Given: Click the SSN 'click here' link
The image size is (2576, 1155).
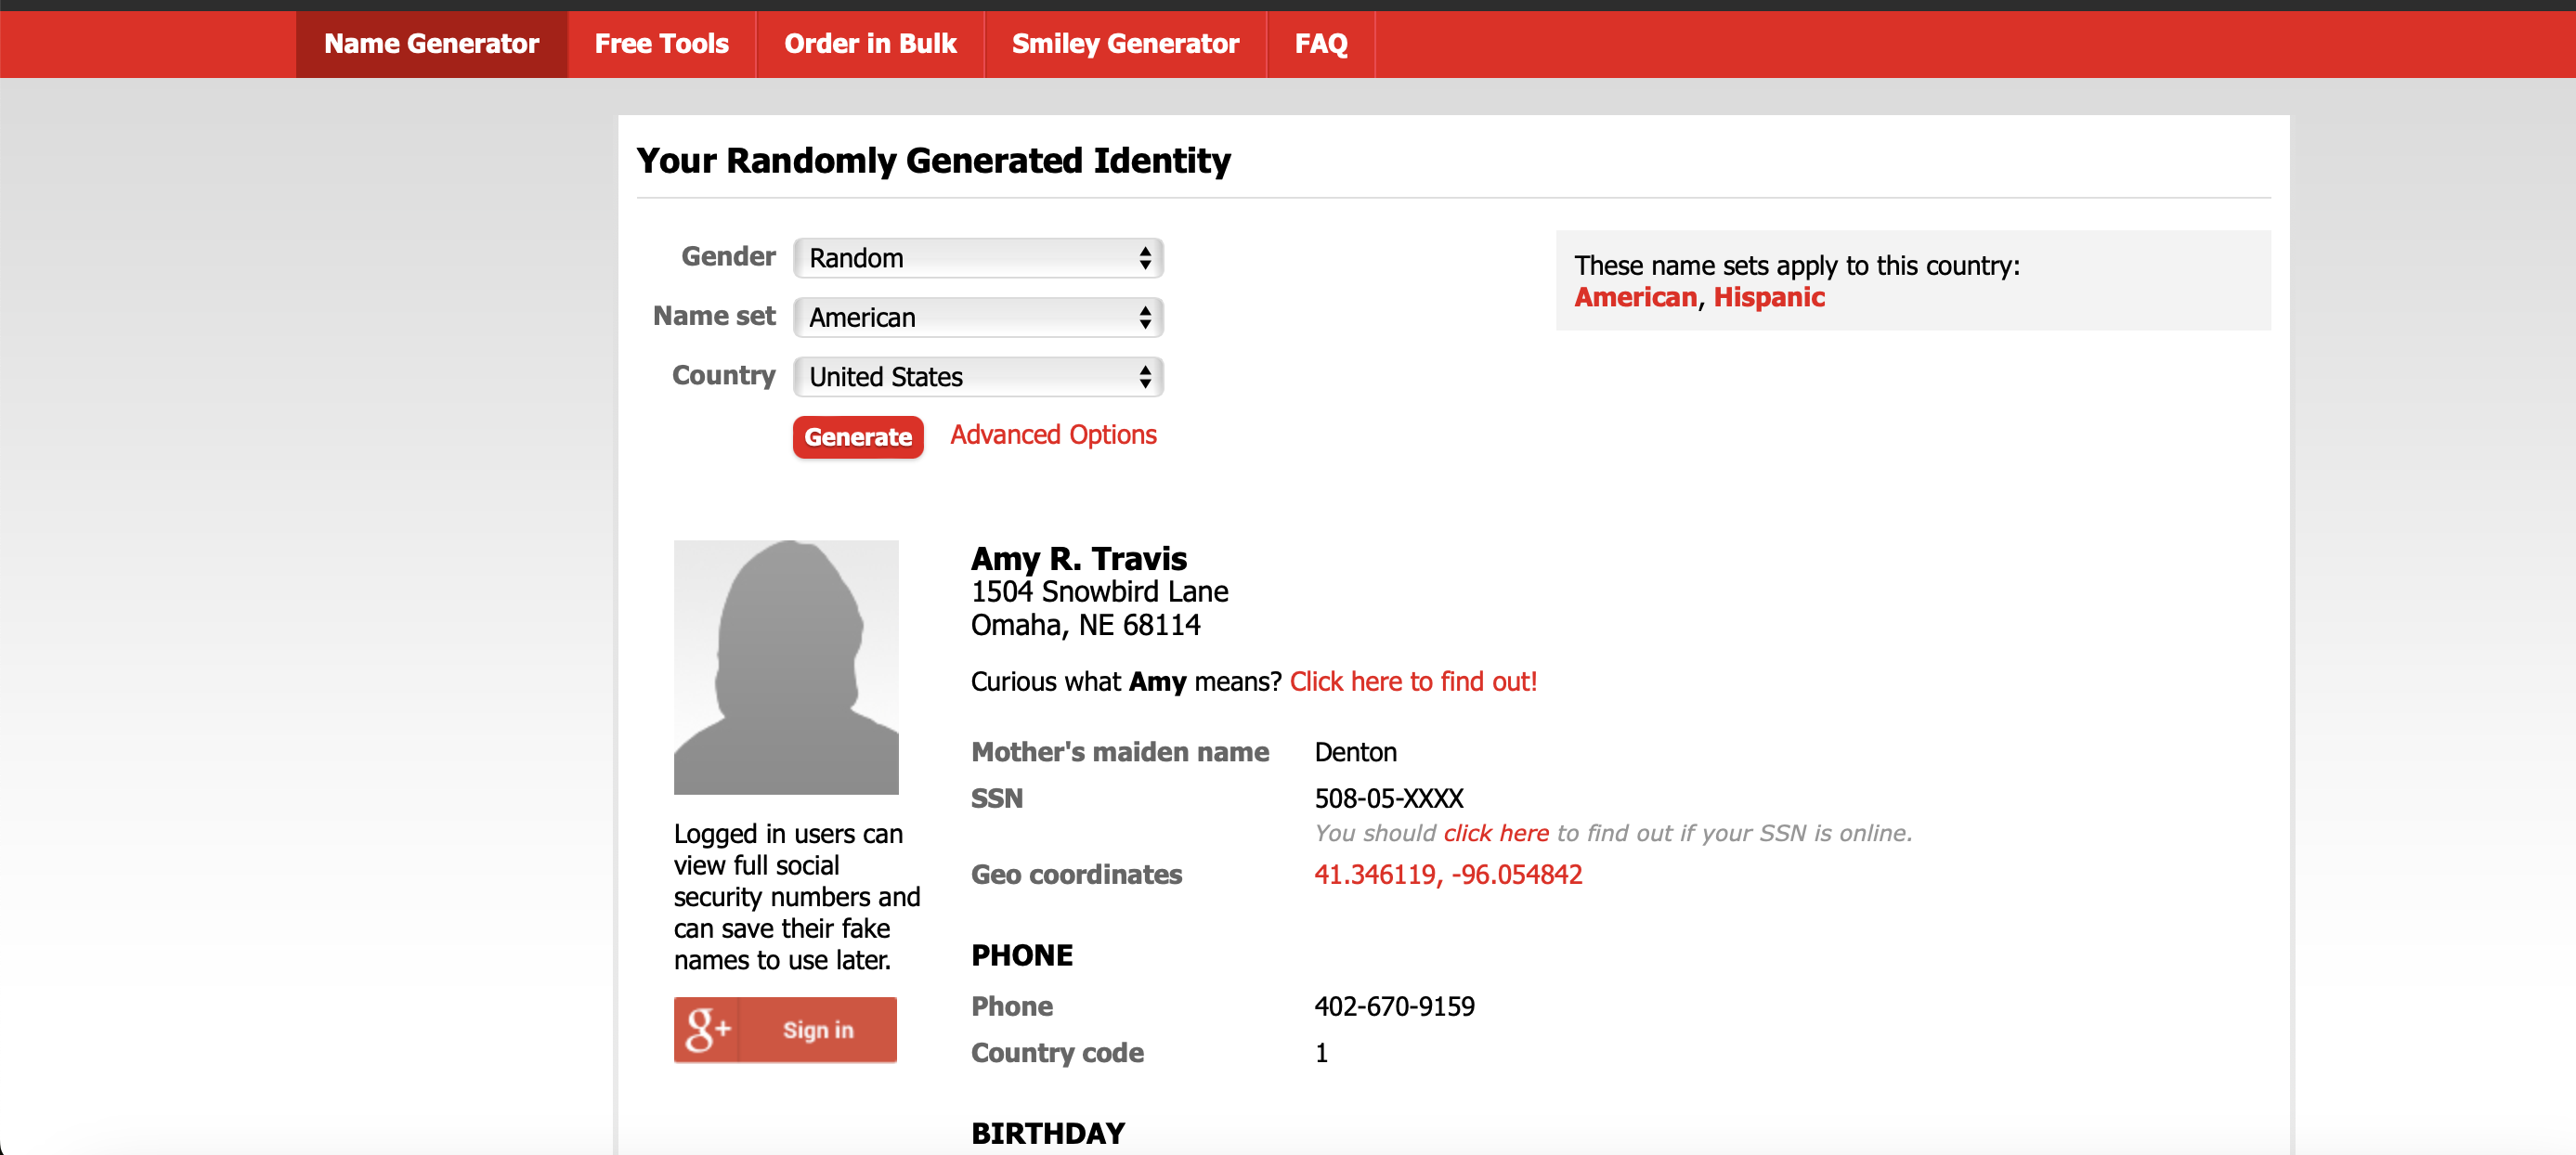Looking at the screenshot, I should tap(1495, 833).
